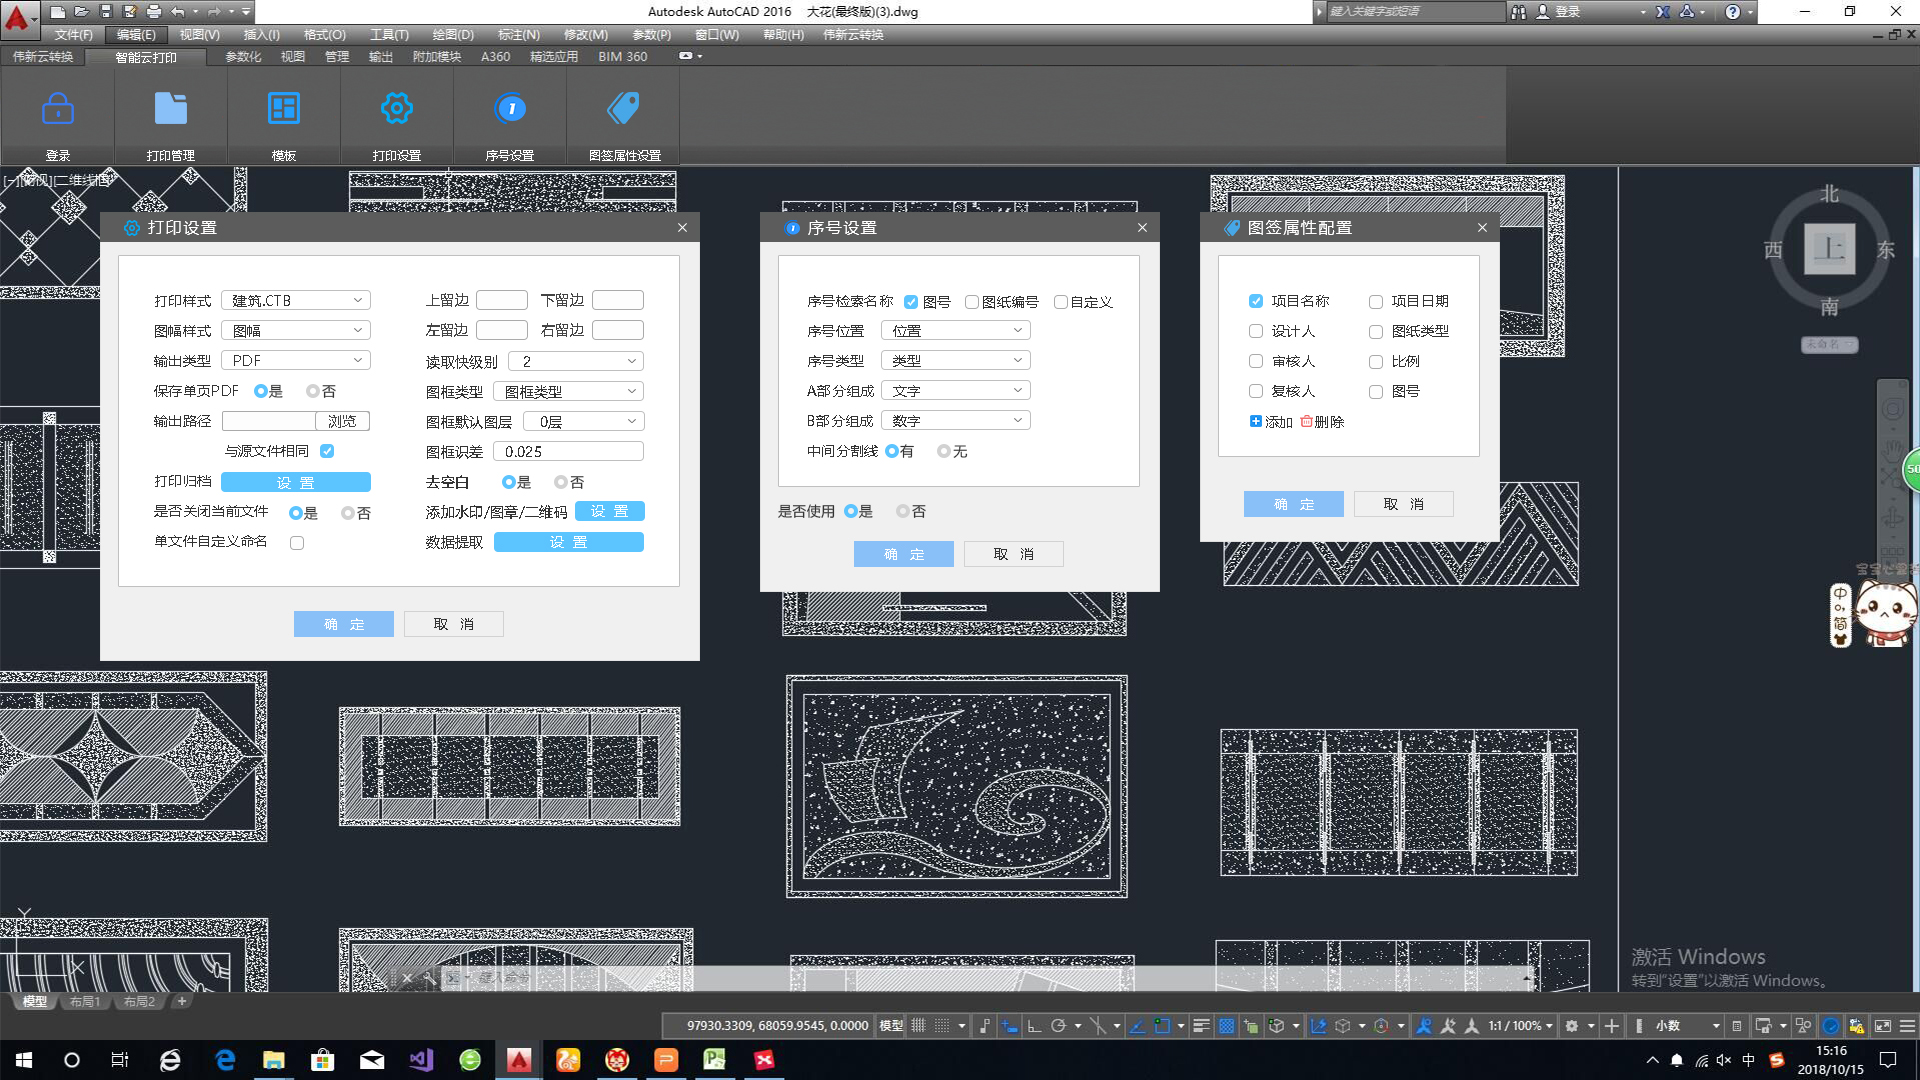Select 否 for 去空白
Screen dimensions: 1920x1080
point(561,482)
